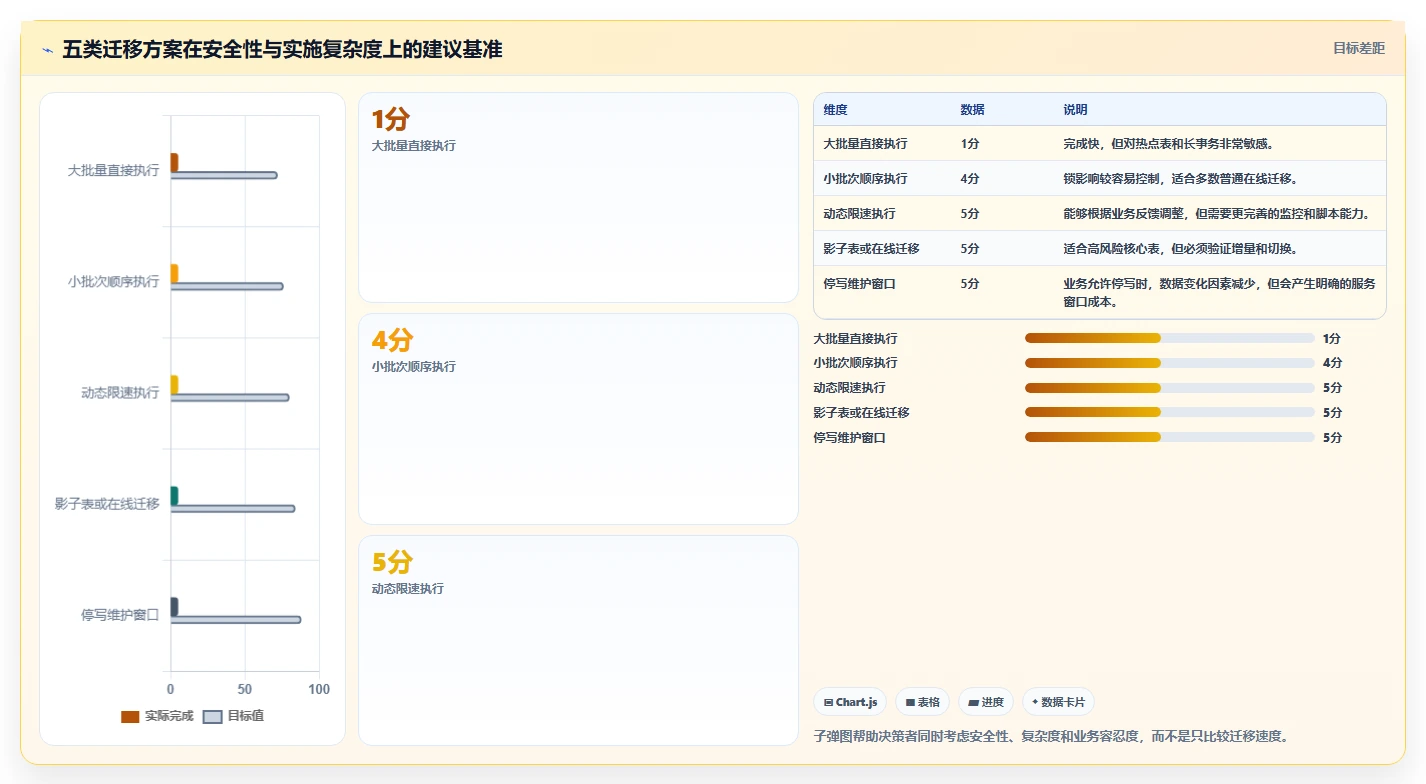Screen dimensions: 1426x784
Task: Click the 小批次顺序执行 chart axis label
Action: tap(113, 281)
